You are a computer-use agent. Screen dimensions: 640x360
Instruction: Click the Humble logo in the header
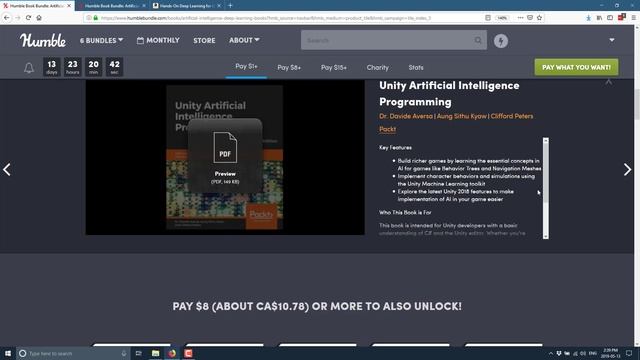point(43,40)
